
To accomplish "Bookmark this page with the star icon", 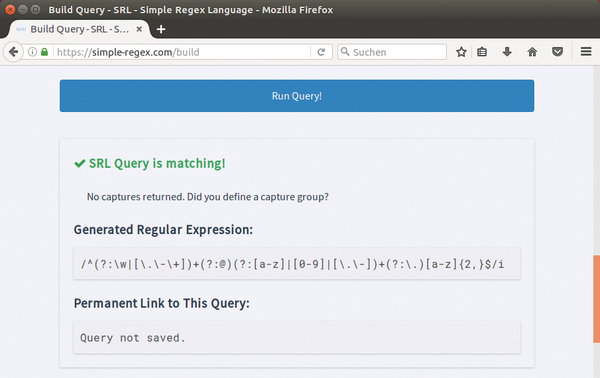I will [461, 52].
